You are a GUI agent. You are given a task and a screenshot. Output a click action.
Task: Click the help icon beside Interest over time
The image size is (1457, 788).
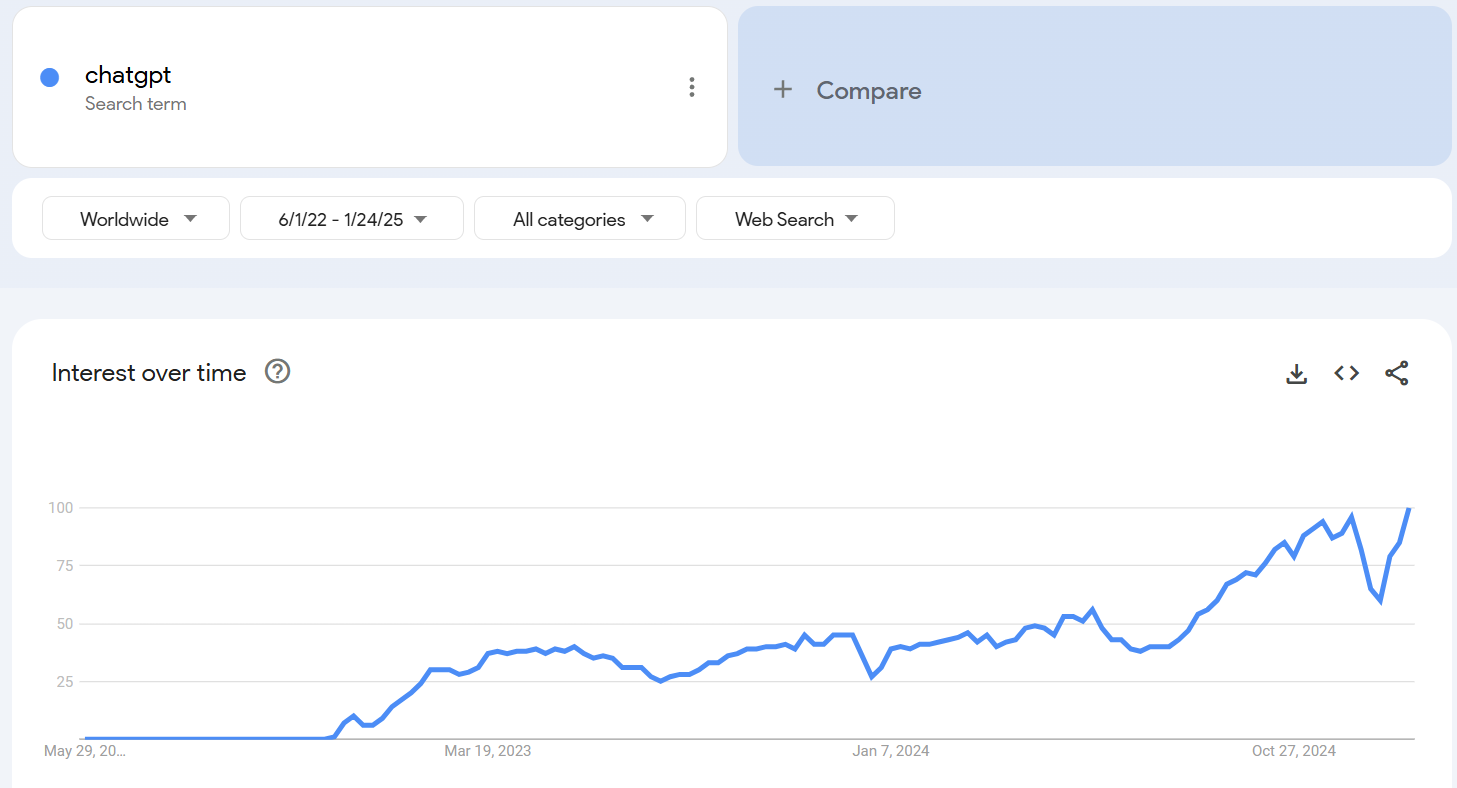[277, 372]
